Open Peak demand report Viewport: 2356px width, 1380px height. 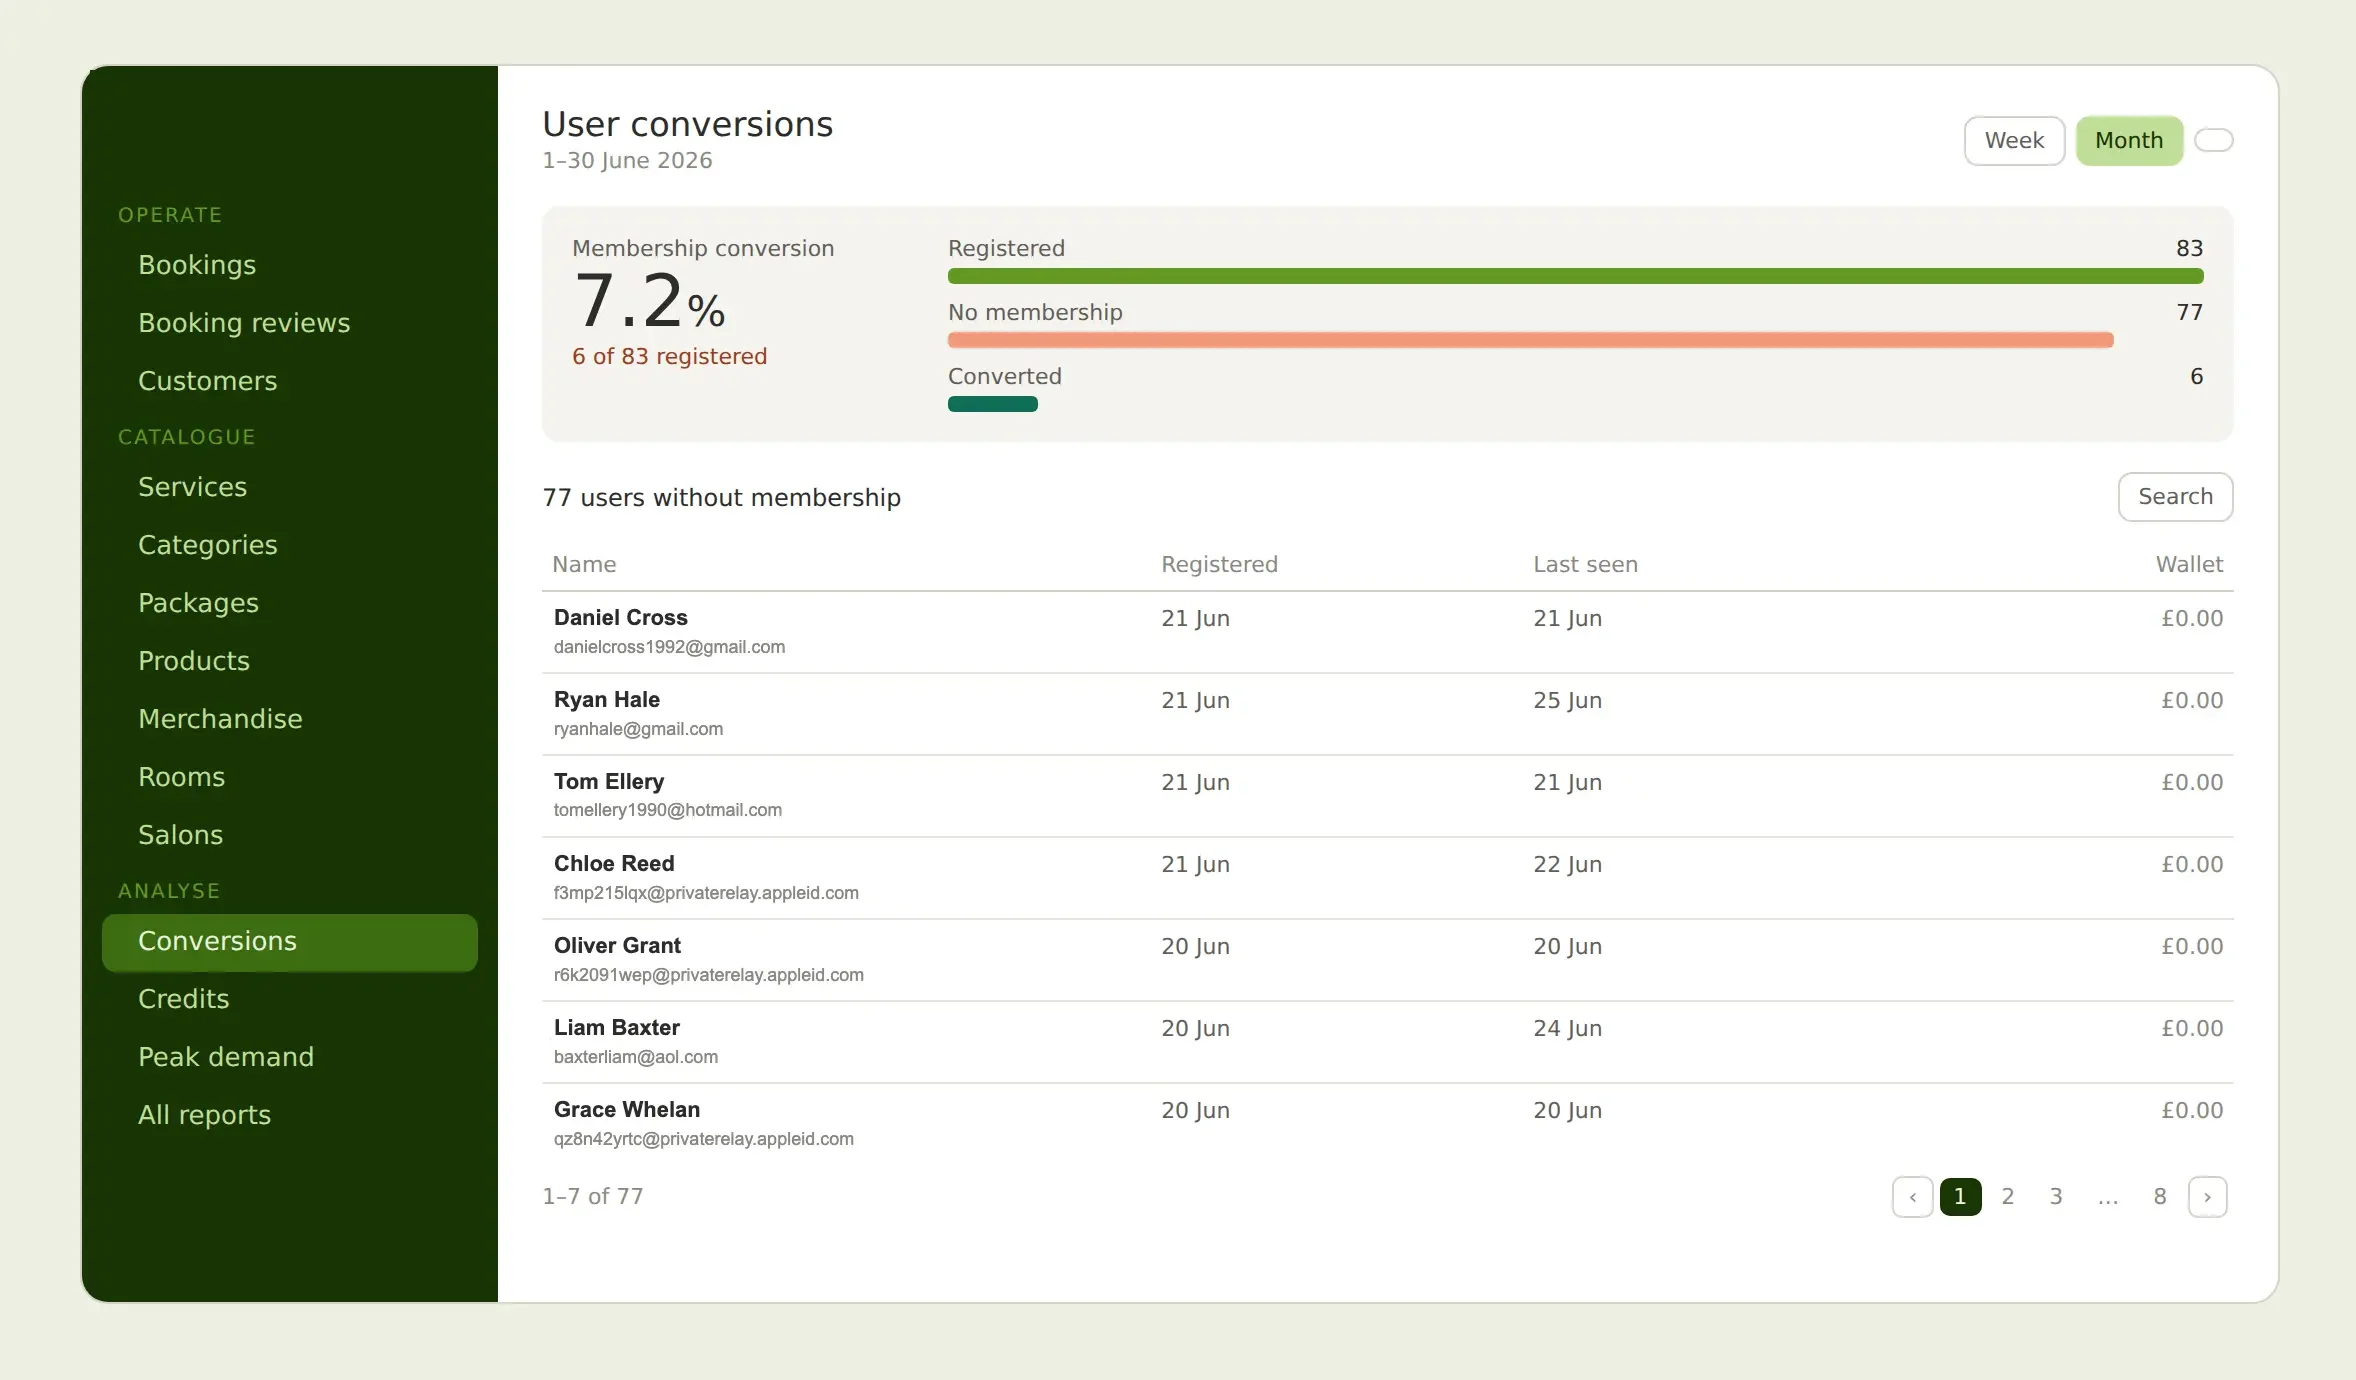click(290, 1057)
